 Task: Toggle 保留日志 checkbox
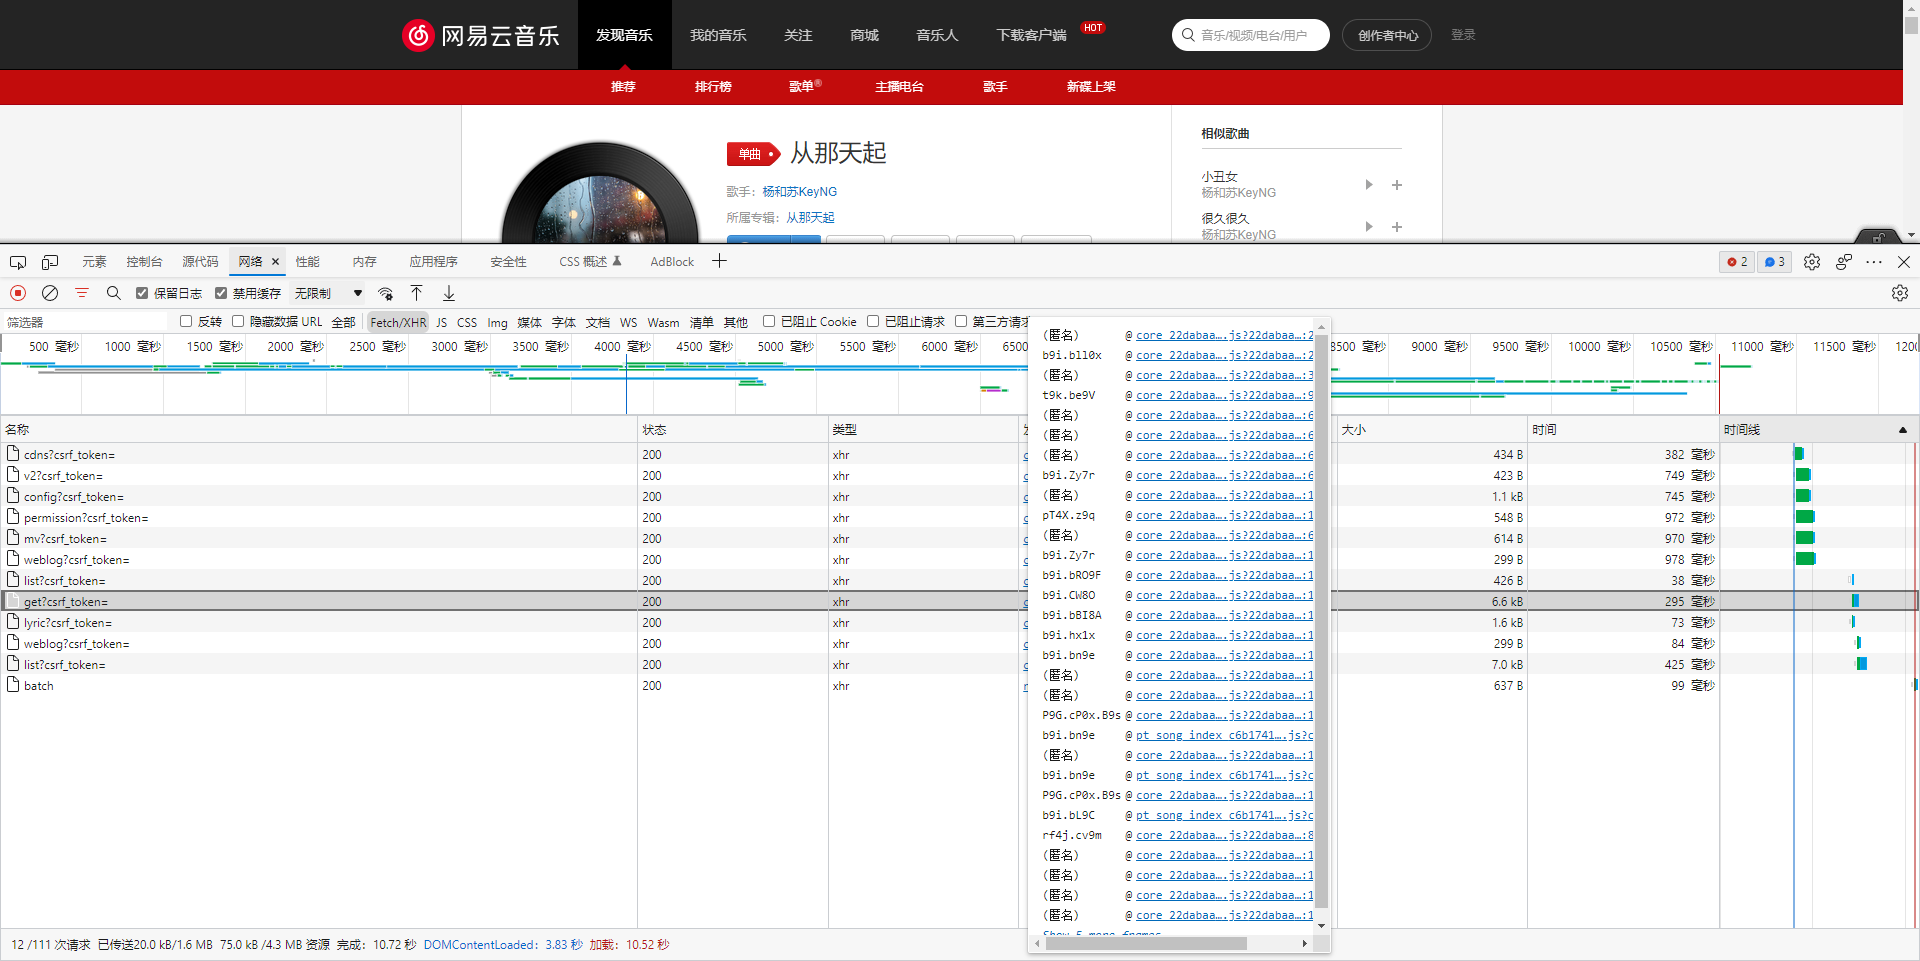tap(142, 293)
